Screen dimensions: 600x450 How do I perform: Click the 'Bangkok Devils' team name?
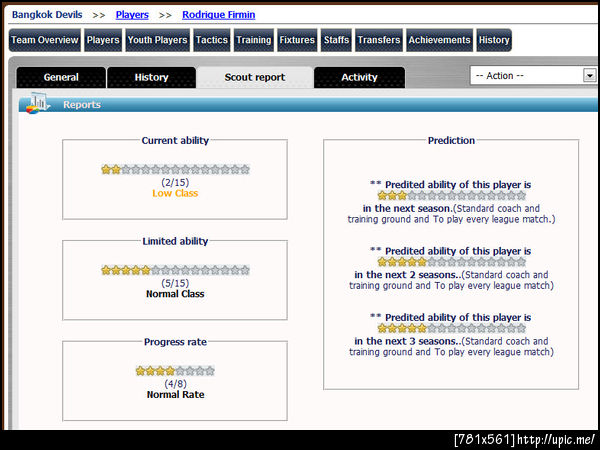47,15
